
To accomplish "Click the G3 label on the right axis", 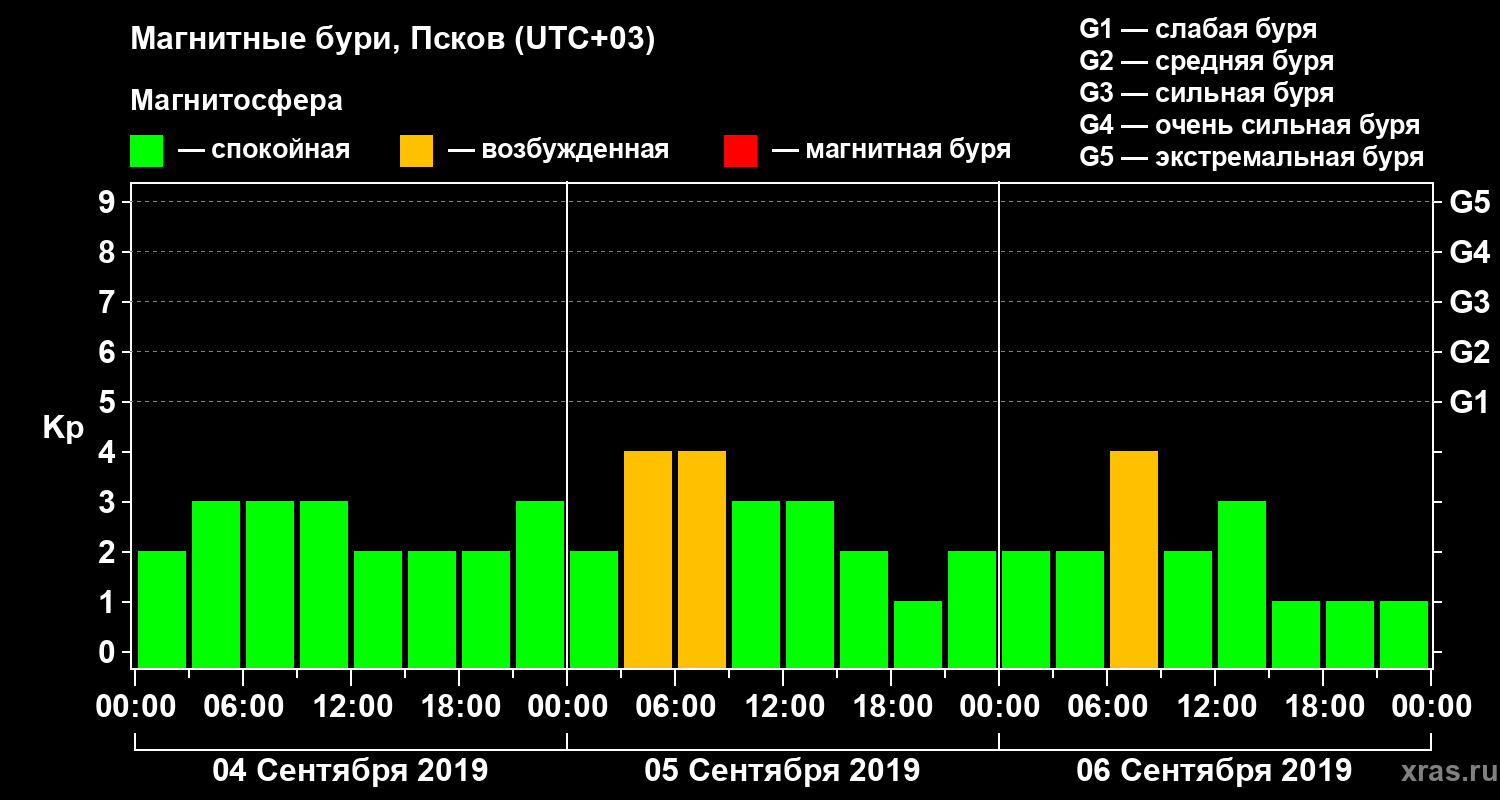I will click(1470, 302).
